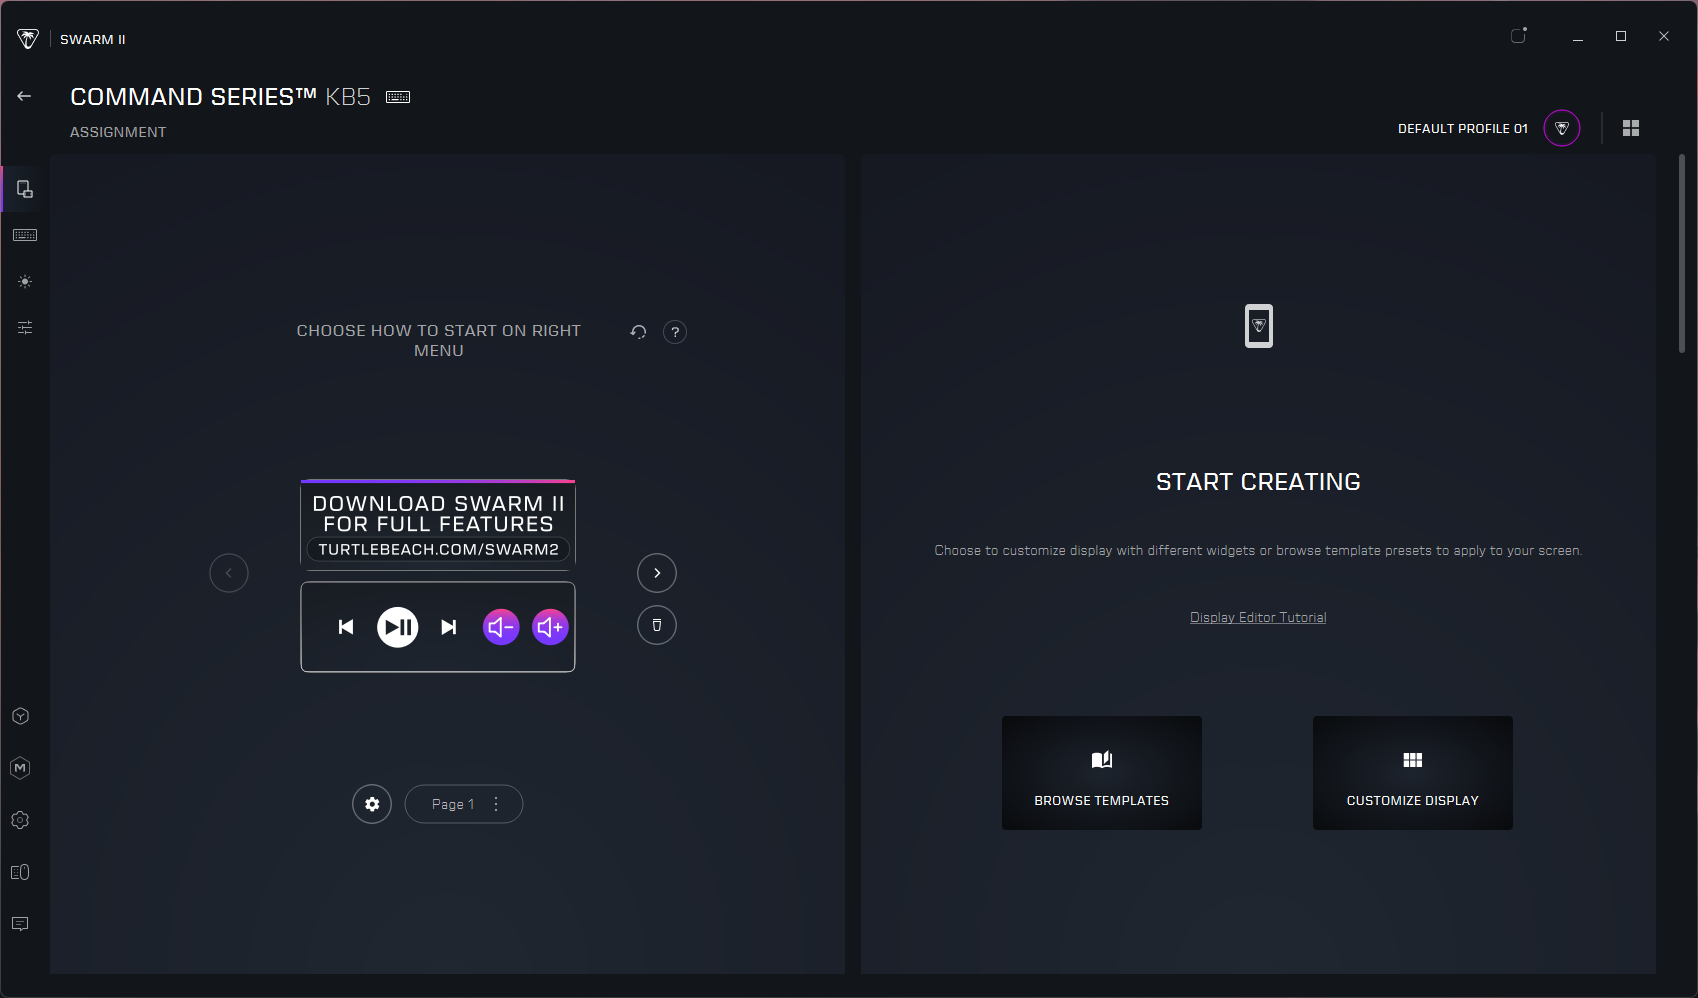Switch to the keyboard key assignment tab
Image resolution: width=1698 pixels, height=998 pixels.
[x=25, y=235]
